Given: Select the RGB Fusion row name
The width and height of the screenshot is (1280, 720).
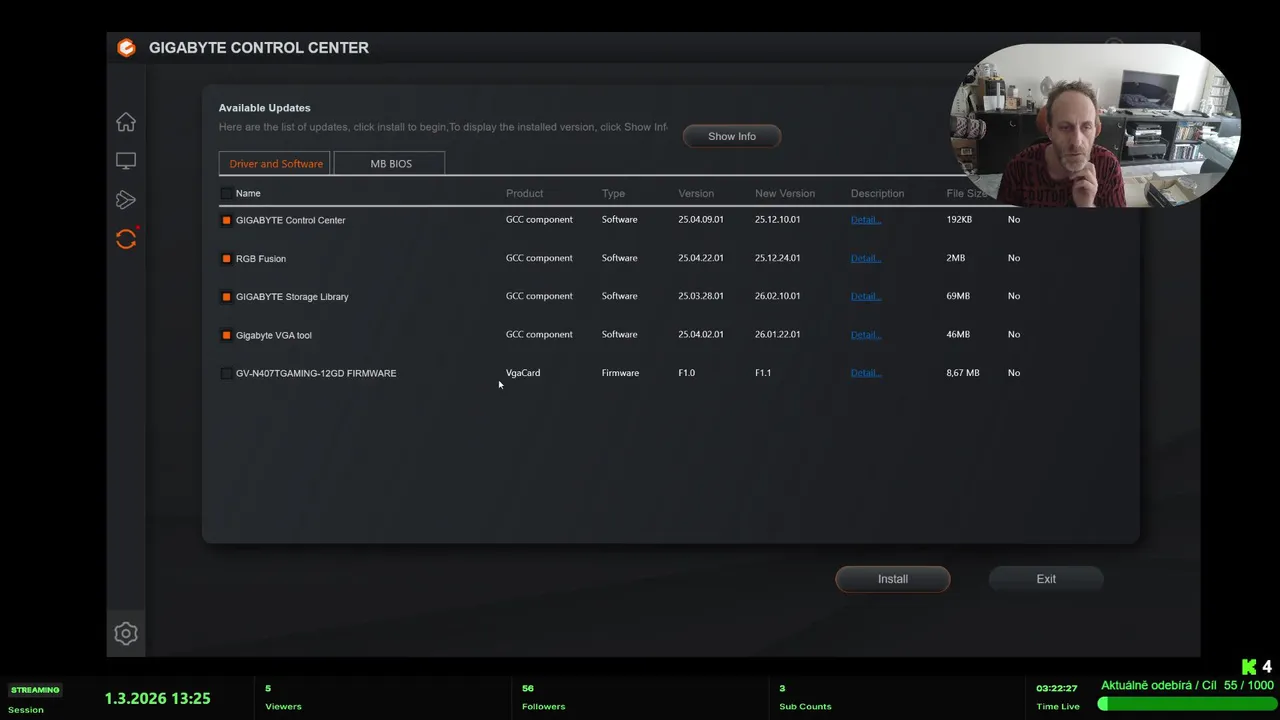Looking at the screenshot, I should pos(261,259).
